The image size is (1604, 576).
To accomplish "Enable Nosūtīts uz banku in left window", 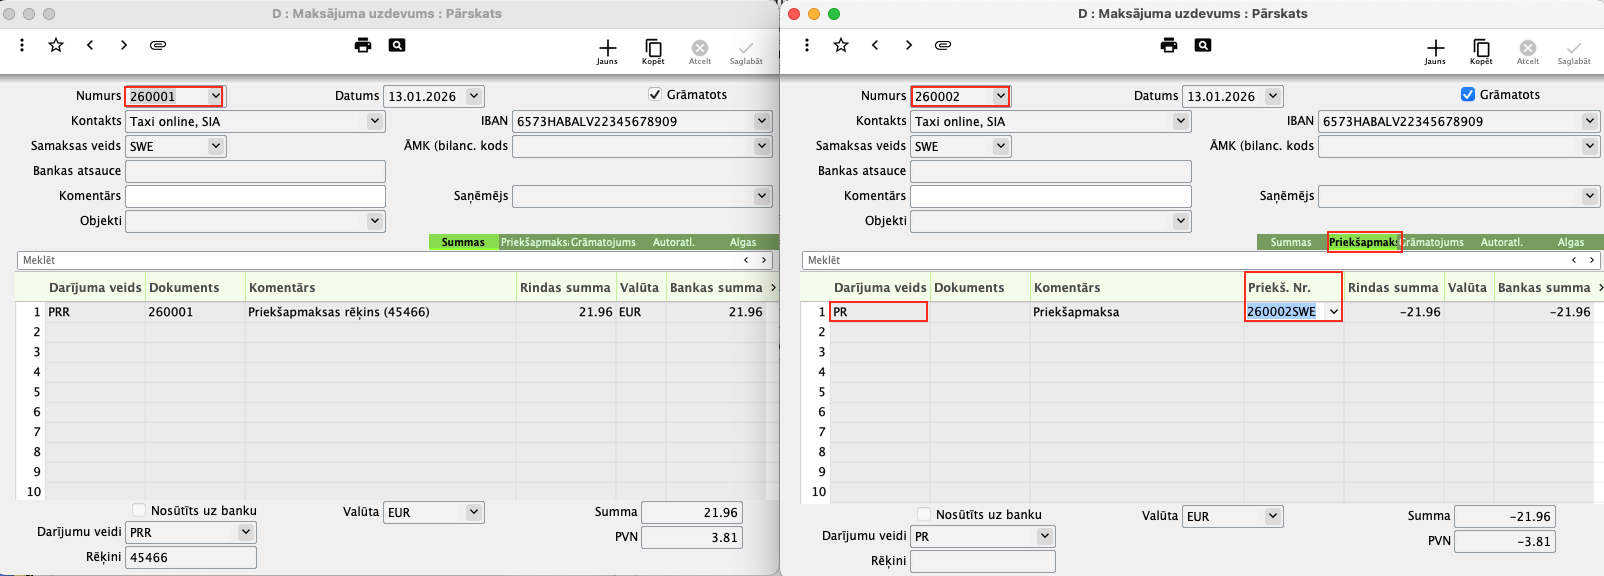I will [x=140, y=510].
